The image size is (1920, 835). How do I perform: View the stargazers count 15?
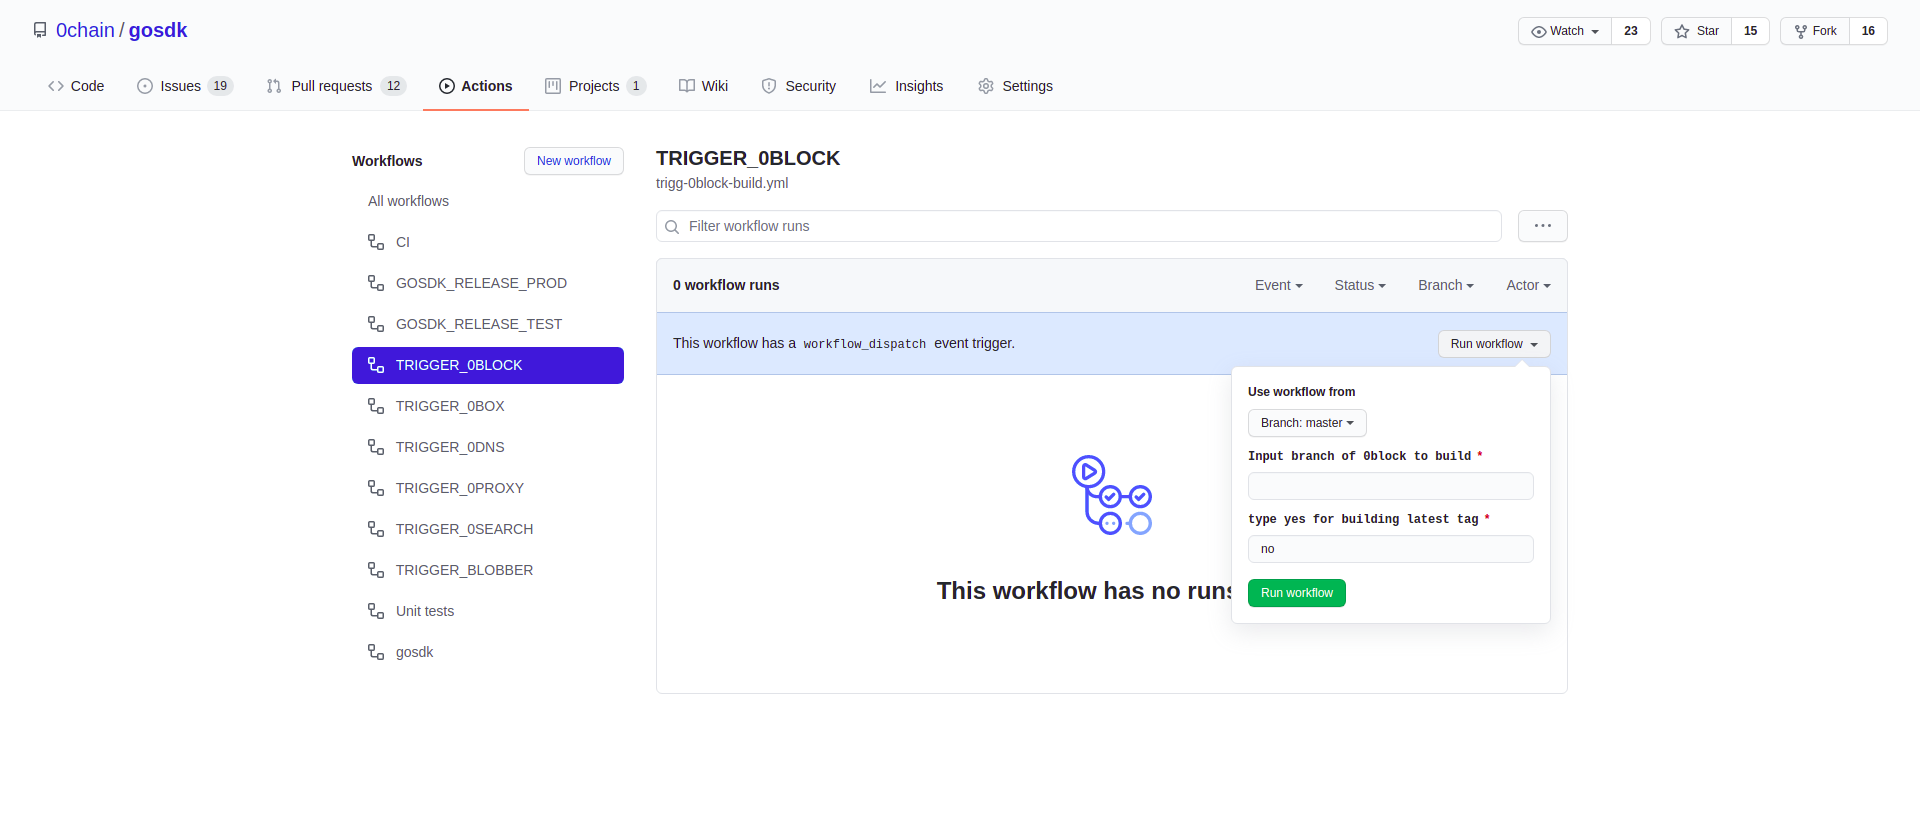click(1751, 31)
